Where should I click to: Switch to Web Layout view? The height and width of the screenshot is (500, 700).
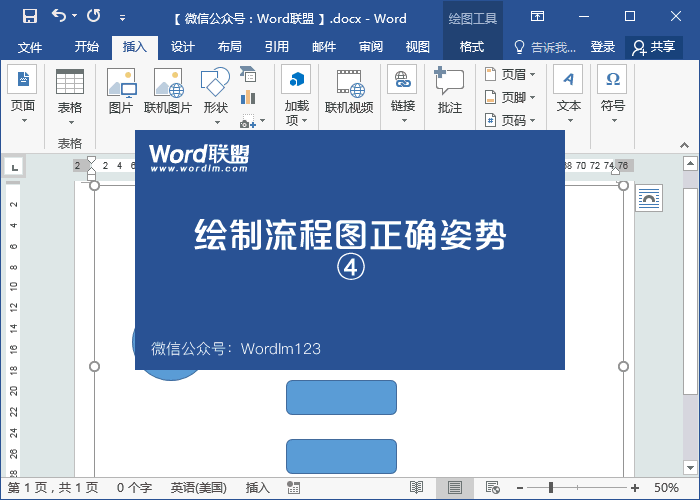pyautogui.click(x=492, y=488)
